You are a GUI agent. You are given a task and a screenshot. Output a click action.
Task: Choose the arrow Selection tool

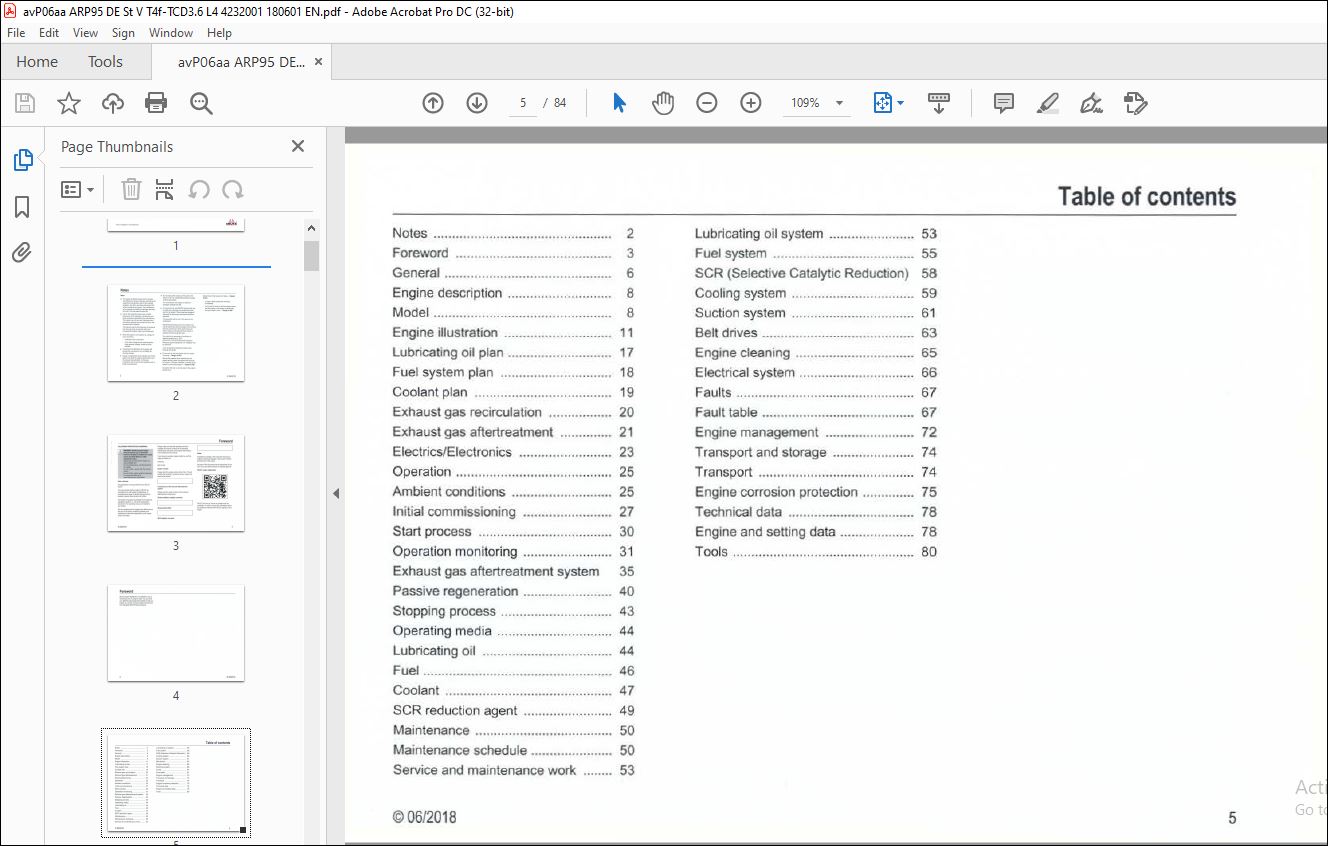coord(619,103)
